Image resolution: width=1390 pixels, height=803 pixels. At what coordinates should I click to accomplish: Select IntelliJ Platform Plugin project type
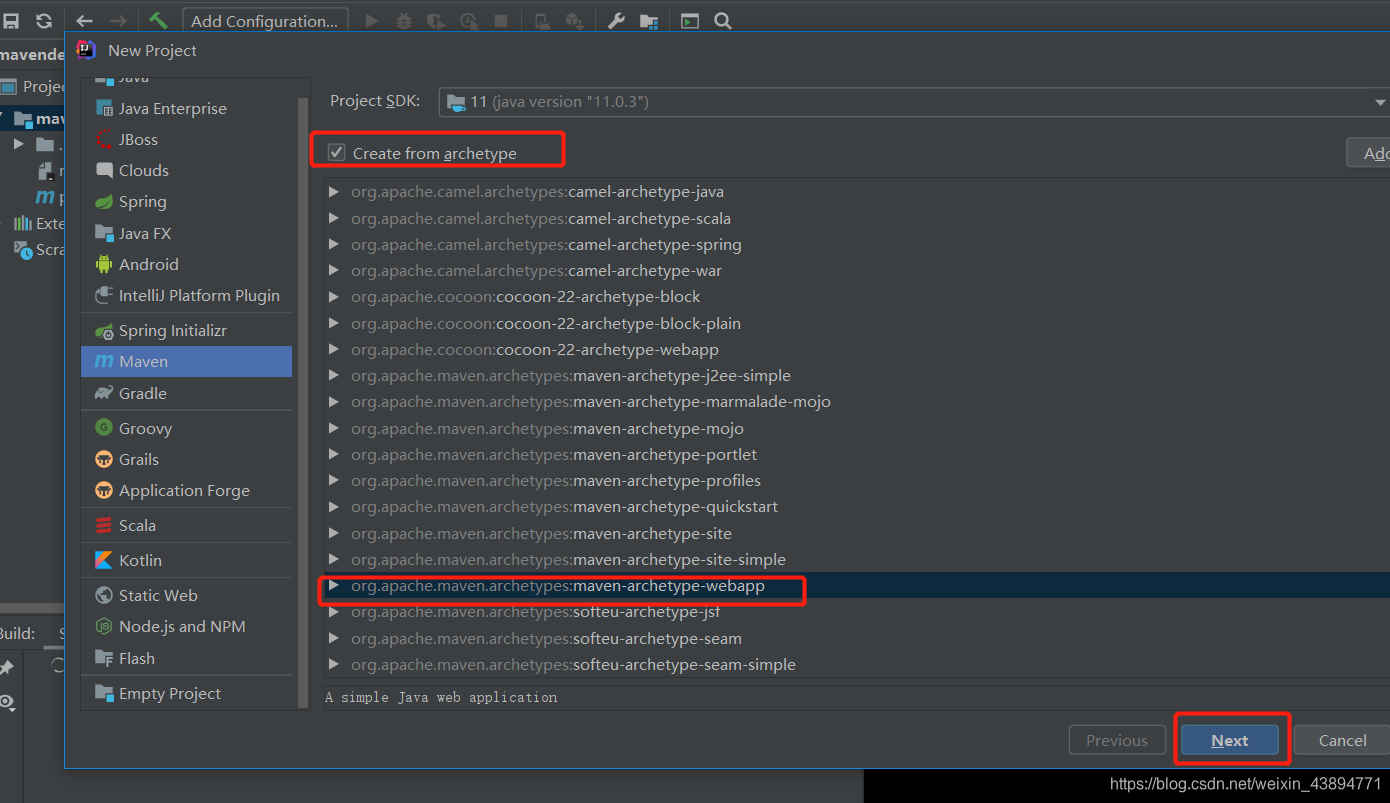186,295
